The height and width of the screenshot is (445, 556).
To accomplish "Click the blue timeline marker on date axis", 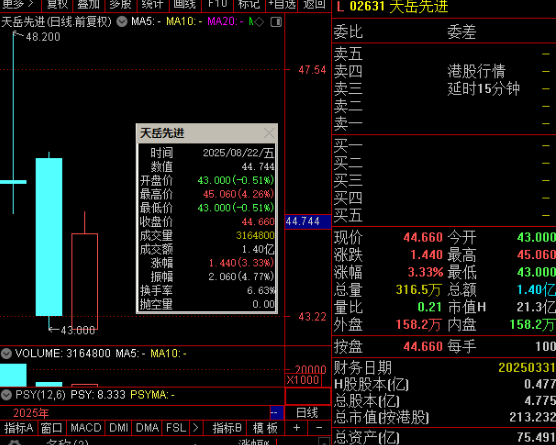I will 277,413.
